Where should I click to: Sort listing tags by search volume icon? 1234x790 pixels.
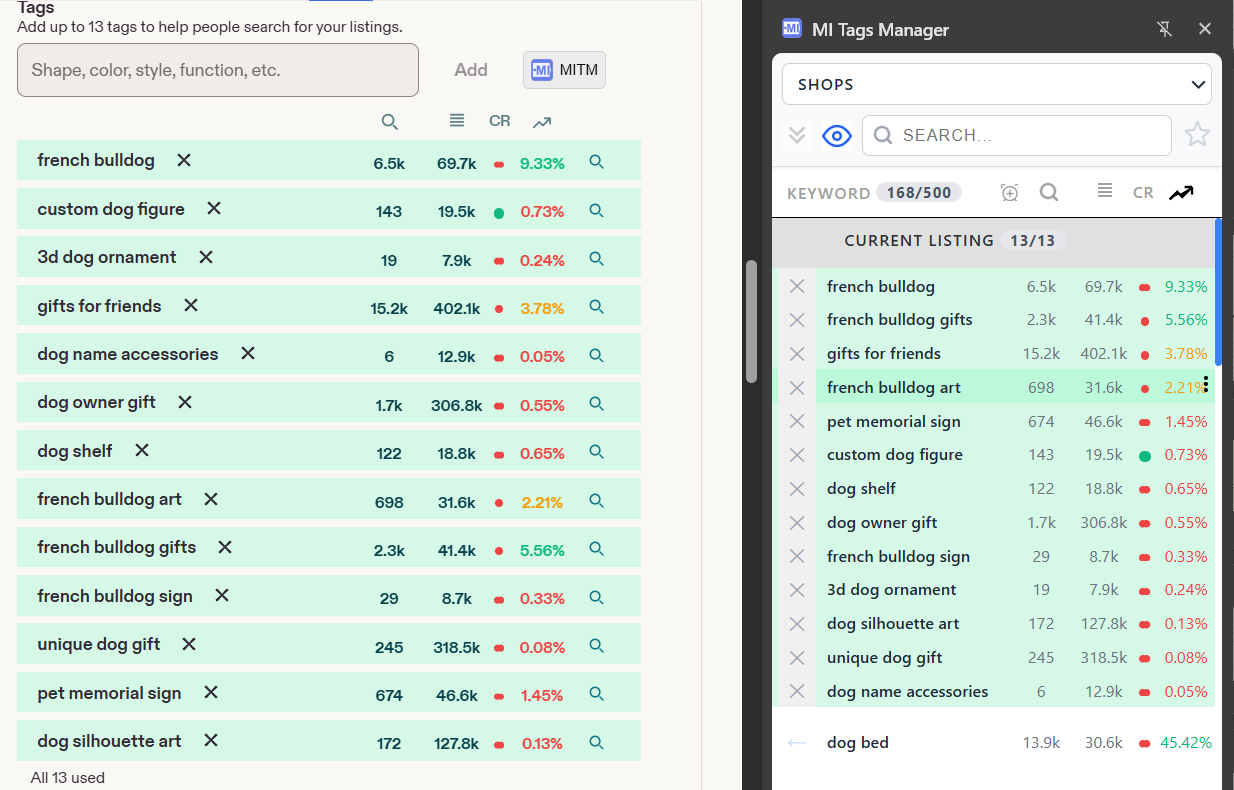(390, 122)
